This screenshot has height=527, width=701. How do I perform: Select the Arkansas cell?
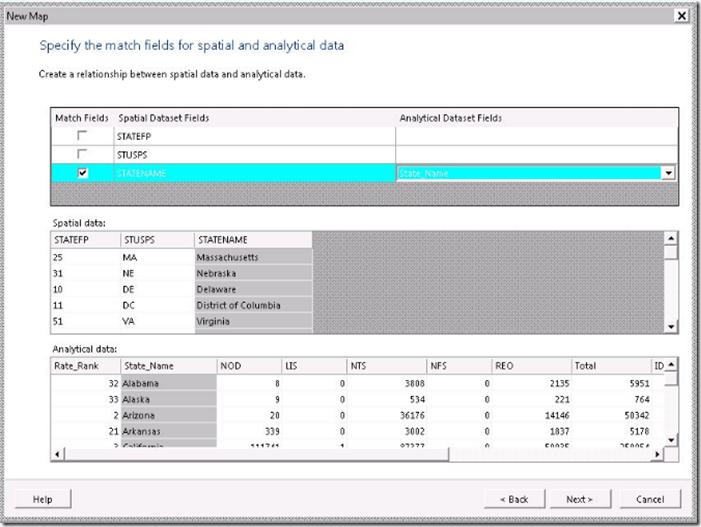coord(169,432)
